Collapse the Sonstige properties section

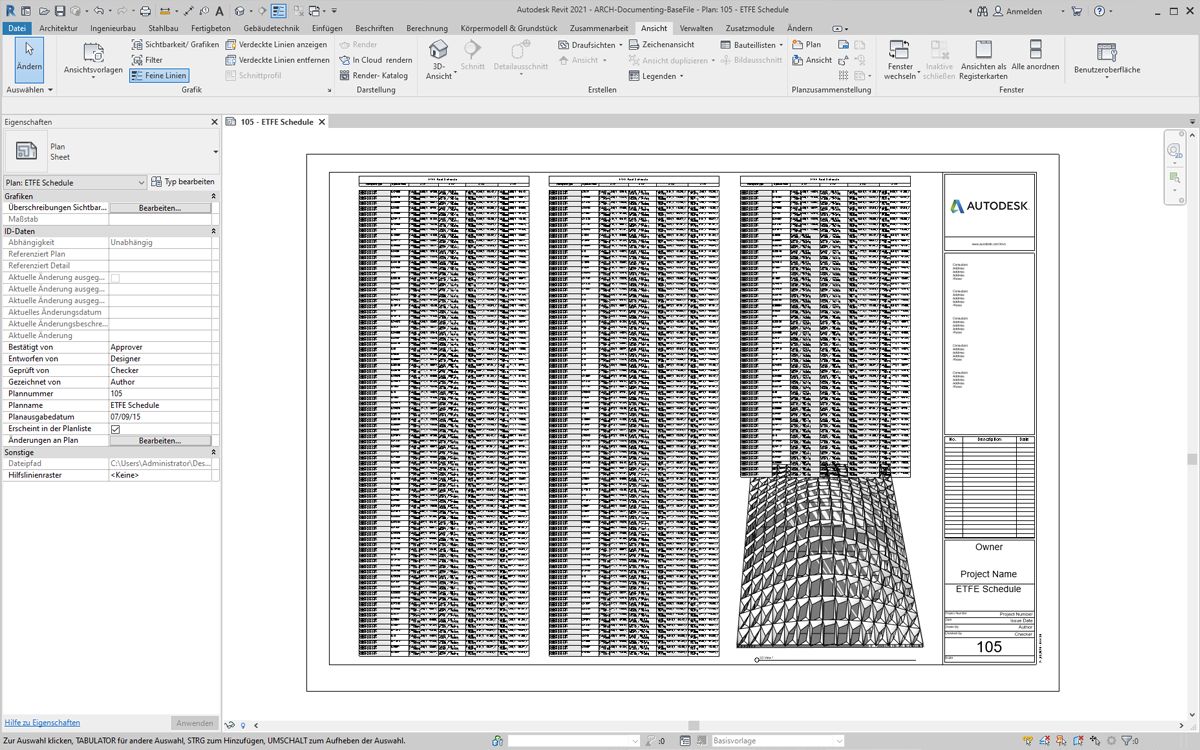click(213, 452)
